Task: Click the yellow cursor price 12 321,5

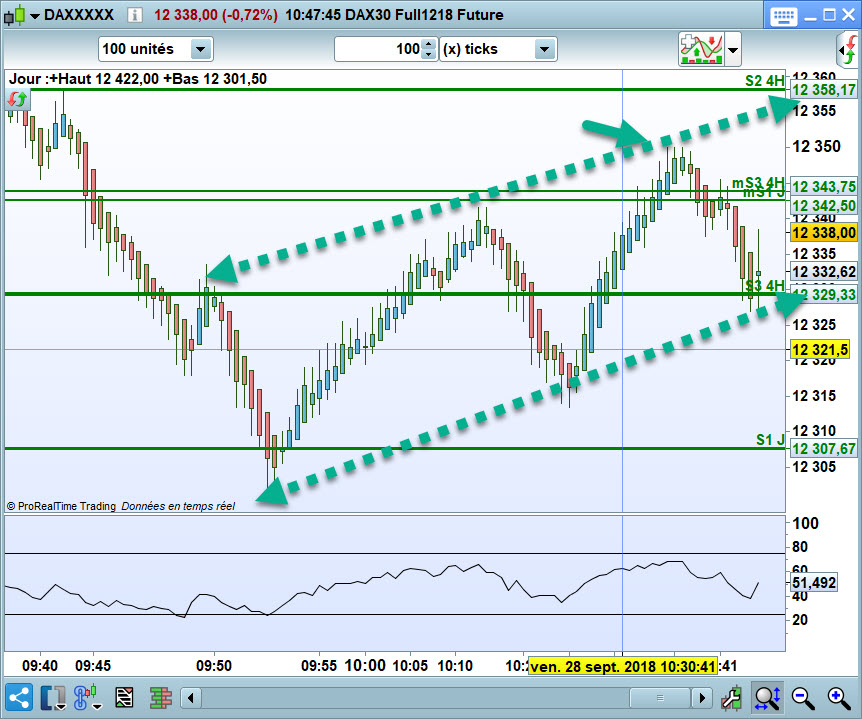Action: 820,350
